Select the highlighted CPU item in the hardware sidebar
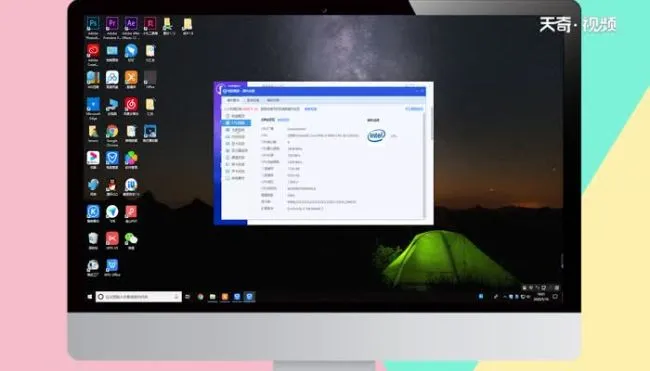Viewport: 650px width, 371px height. click(236, 123)
